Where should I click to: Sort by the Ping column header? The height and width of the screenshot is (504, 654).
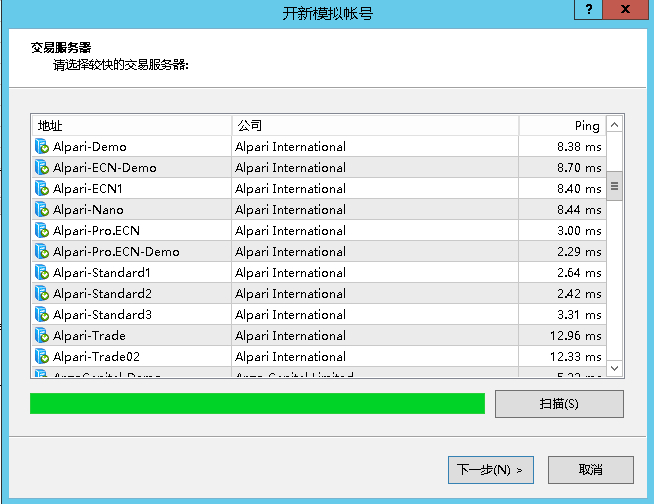[563, 125]
